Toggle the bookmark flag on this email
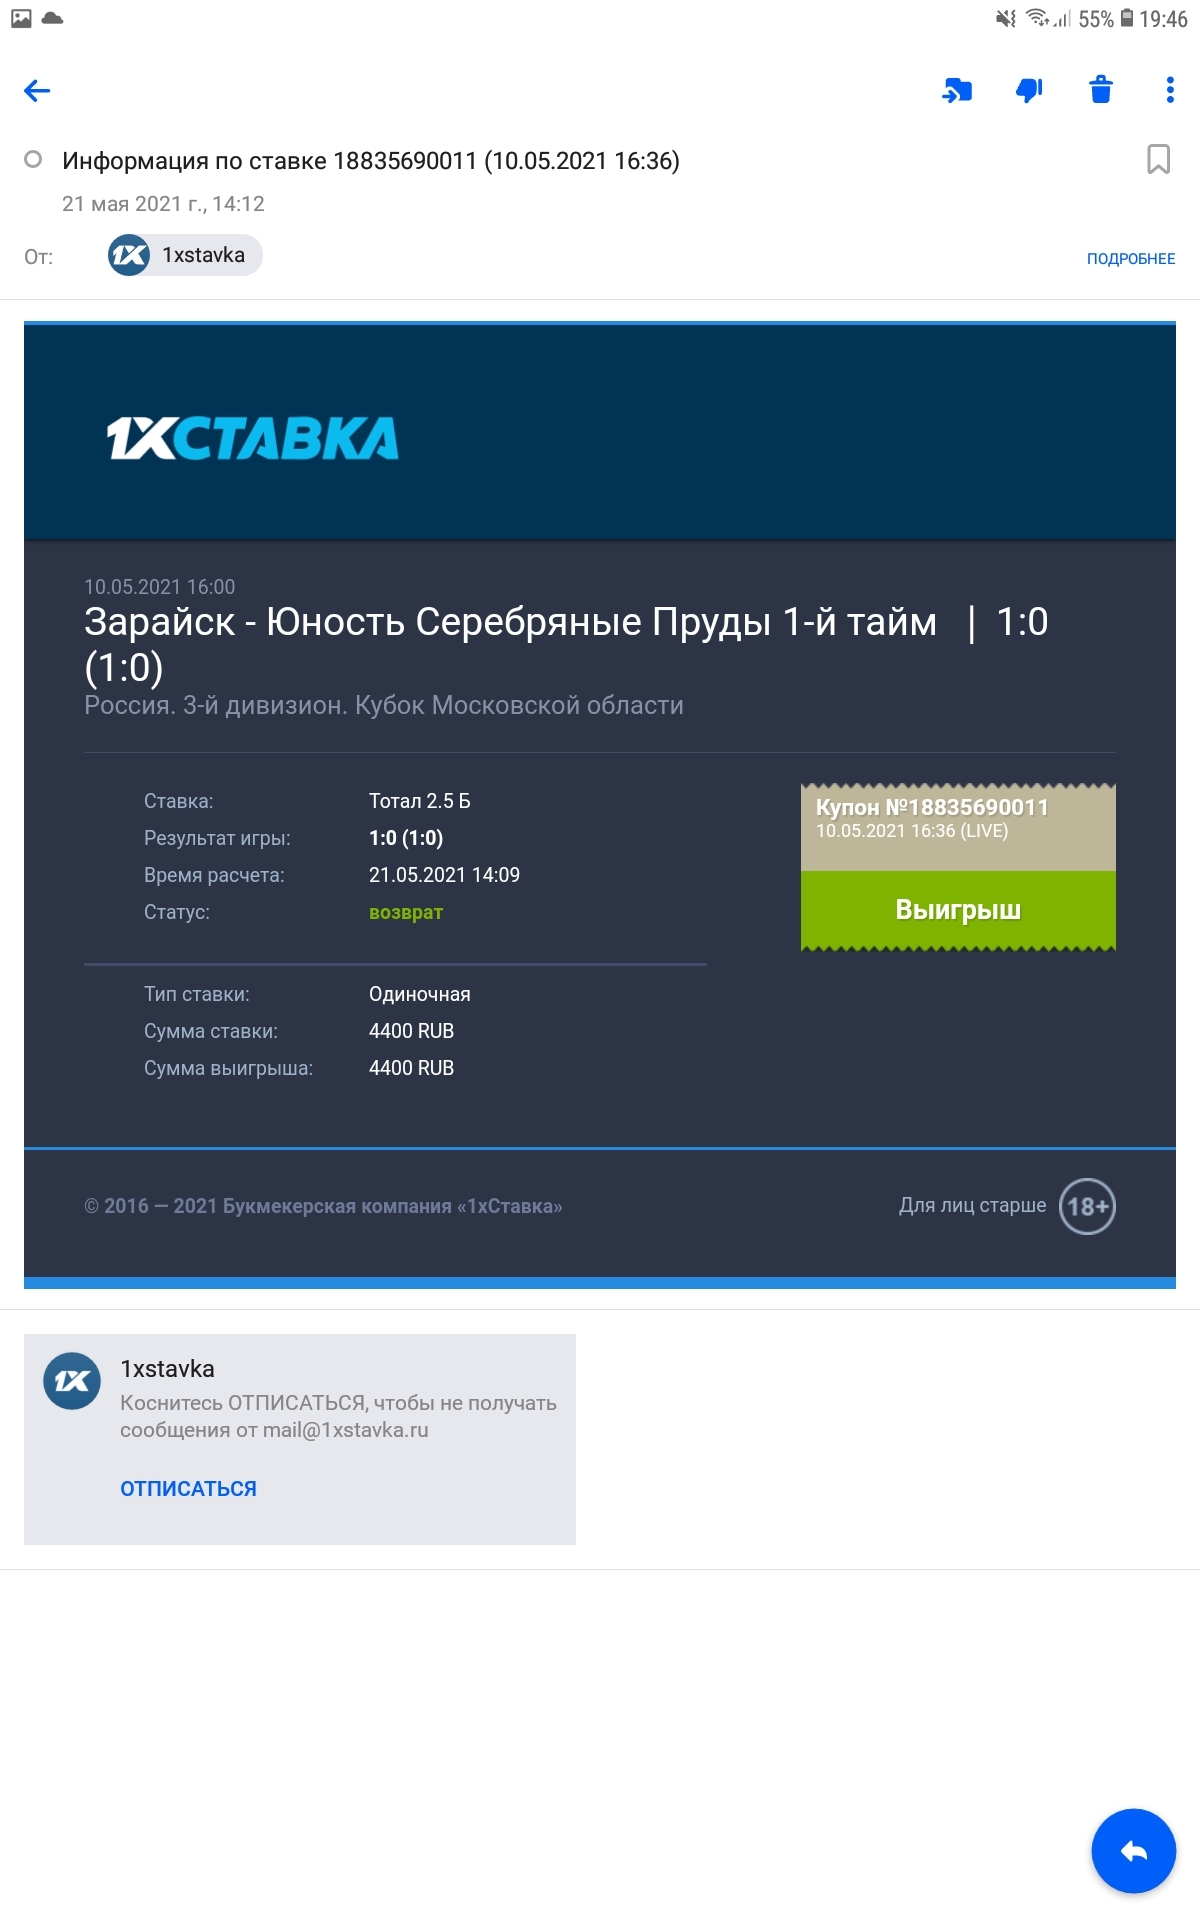 (1158, 159)
